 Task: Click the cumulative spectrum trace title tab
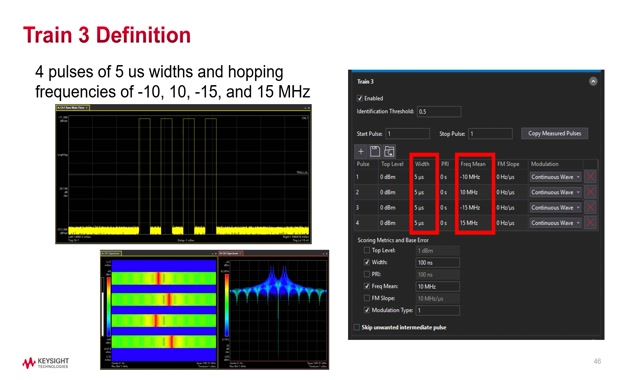230,253
